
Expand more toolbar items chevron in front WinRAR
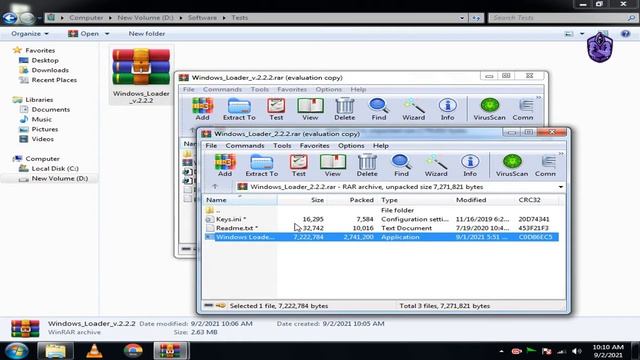pos(561,154)
